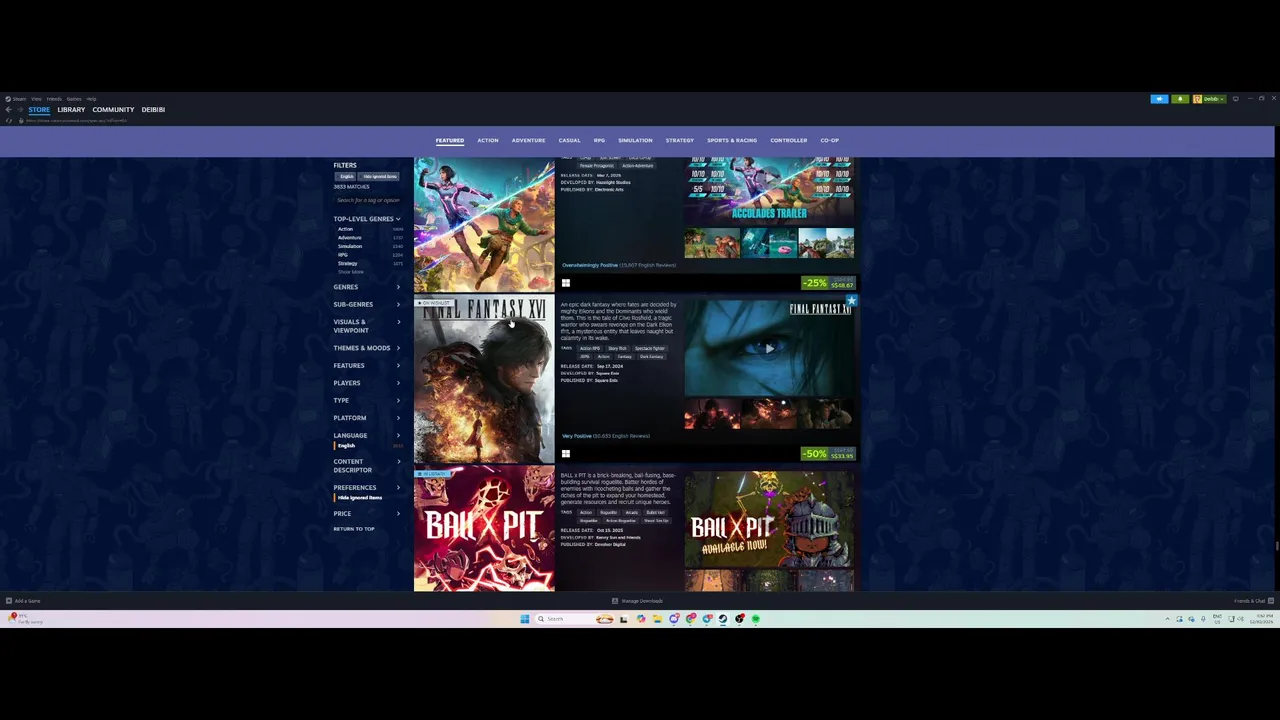Open the green notifications bell
The height and width of the screenshot is (720, 1280).
1180,99
